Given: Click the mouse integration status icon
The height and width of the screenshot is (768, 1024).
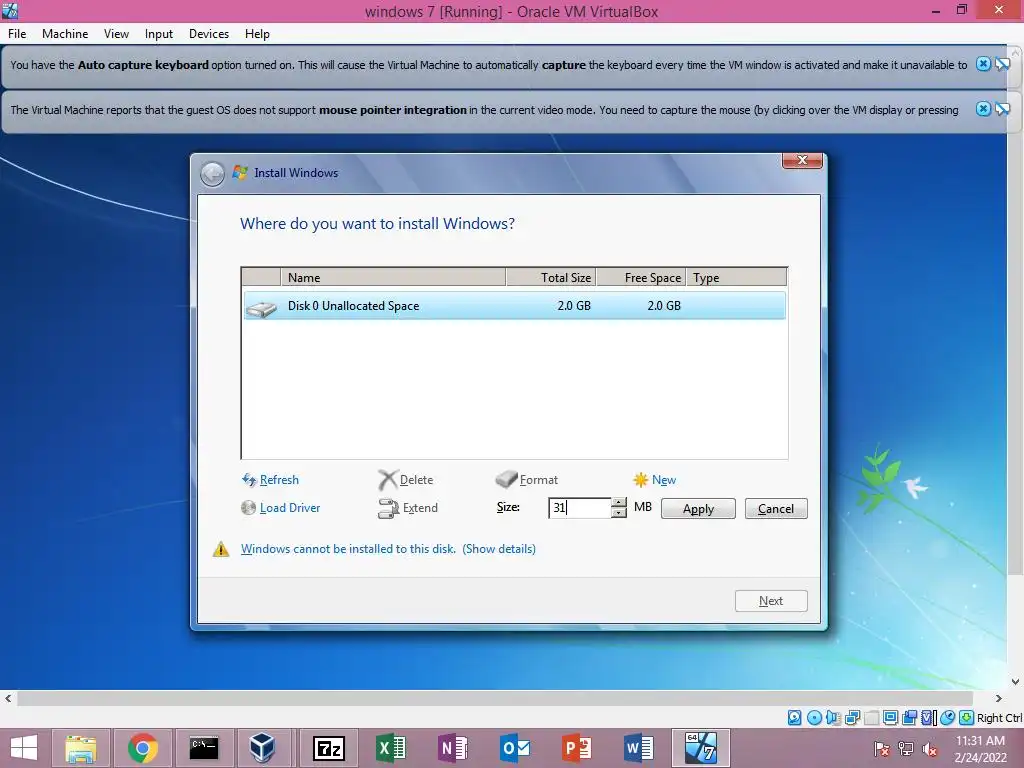Looking at the screenshot, I should 948,718.
